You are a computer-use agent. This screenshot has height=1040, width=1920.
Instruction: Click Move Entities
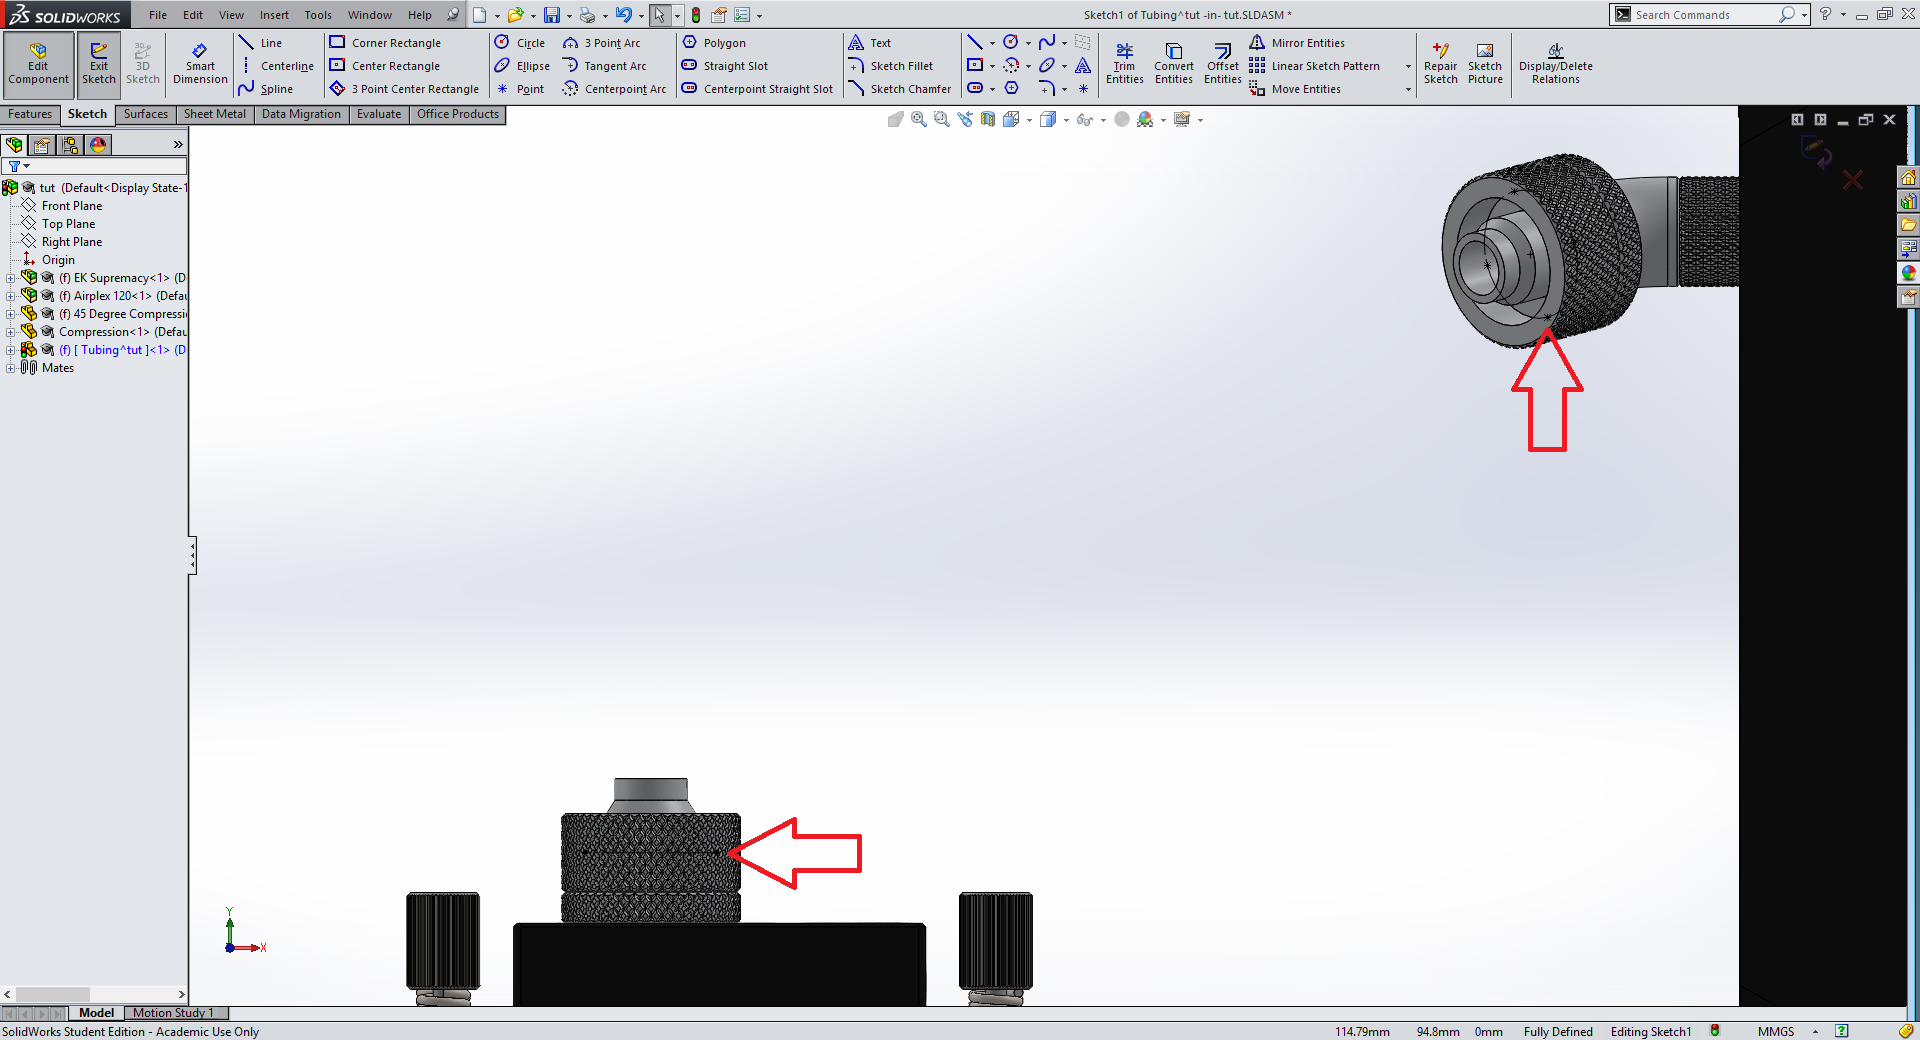coord(1295,89)
